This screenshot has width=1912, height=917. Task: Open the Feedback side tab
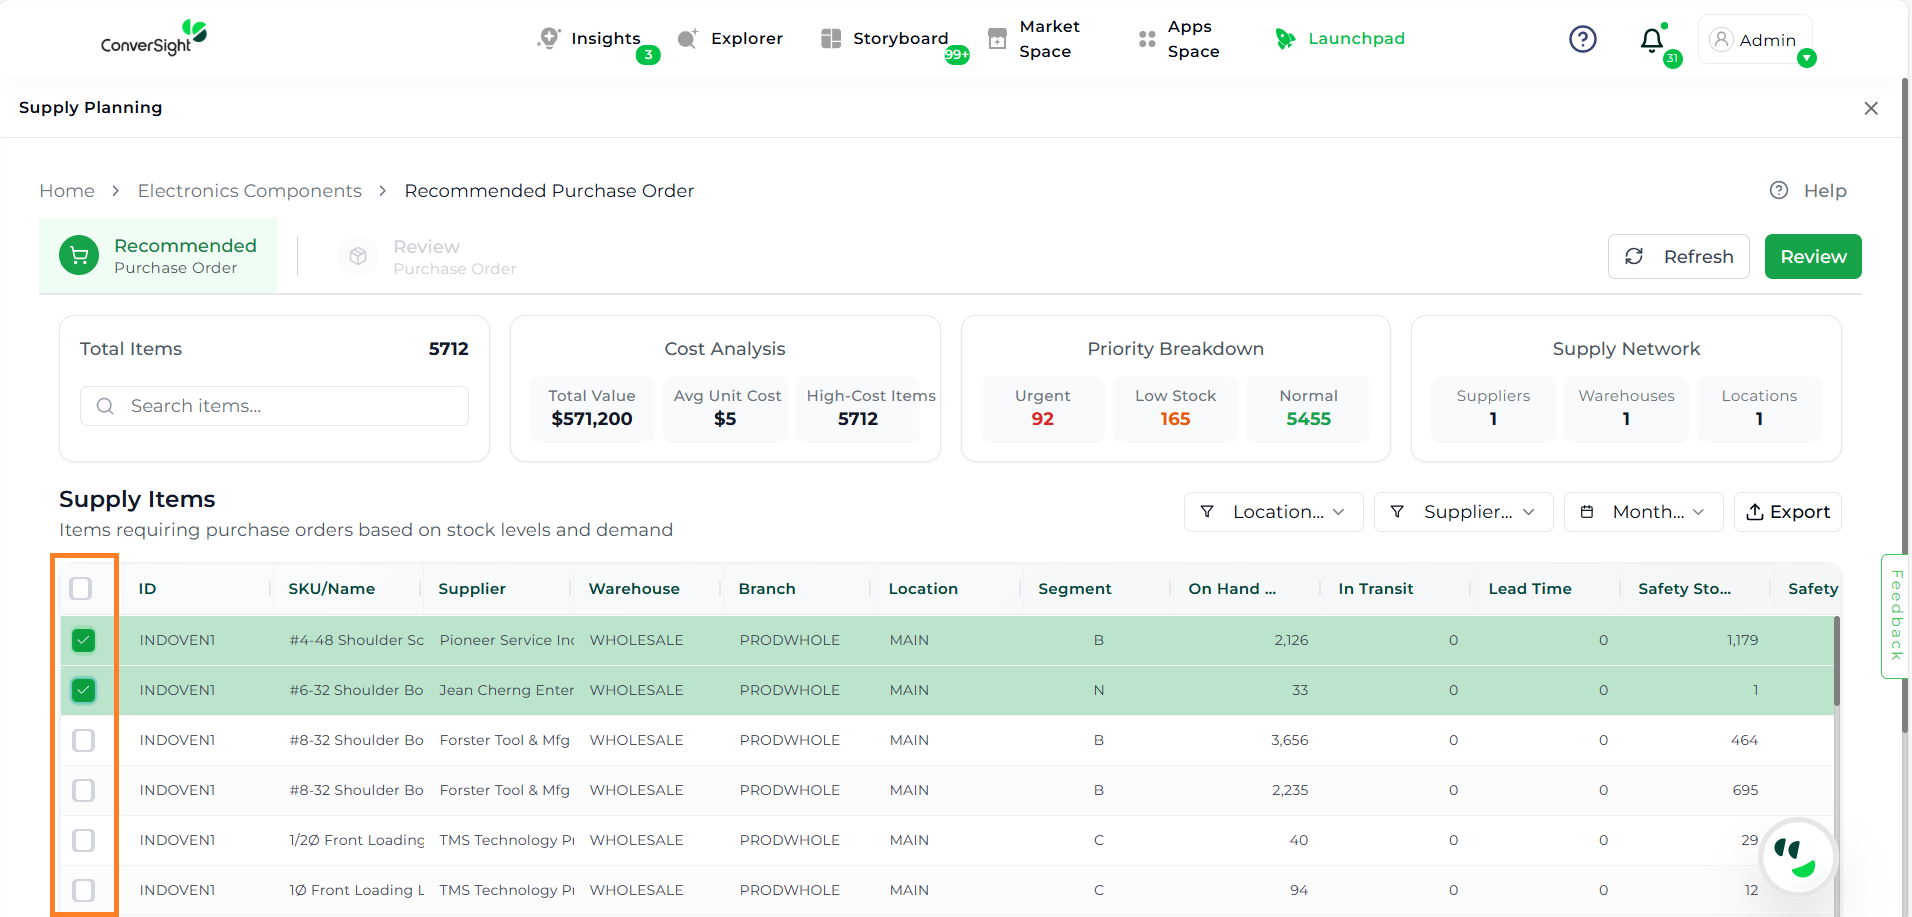click(x=1895, y=615)
